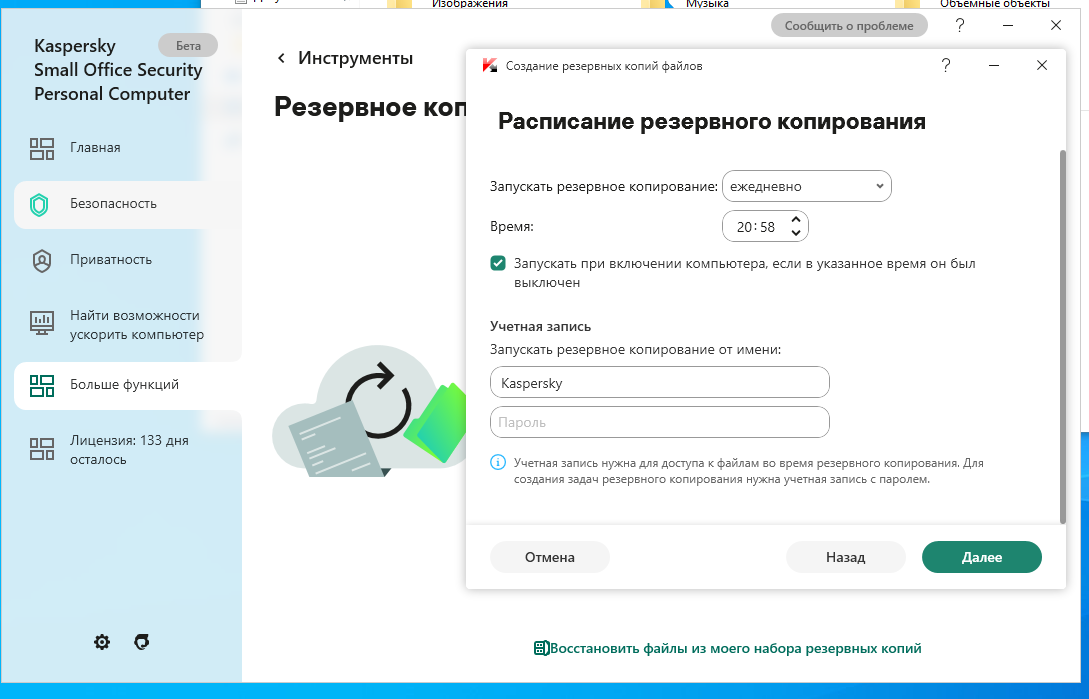Click the Изображения folder in Explorer
The width and height of the screenshot is (1089, 699).
click(469, 4)
